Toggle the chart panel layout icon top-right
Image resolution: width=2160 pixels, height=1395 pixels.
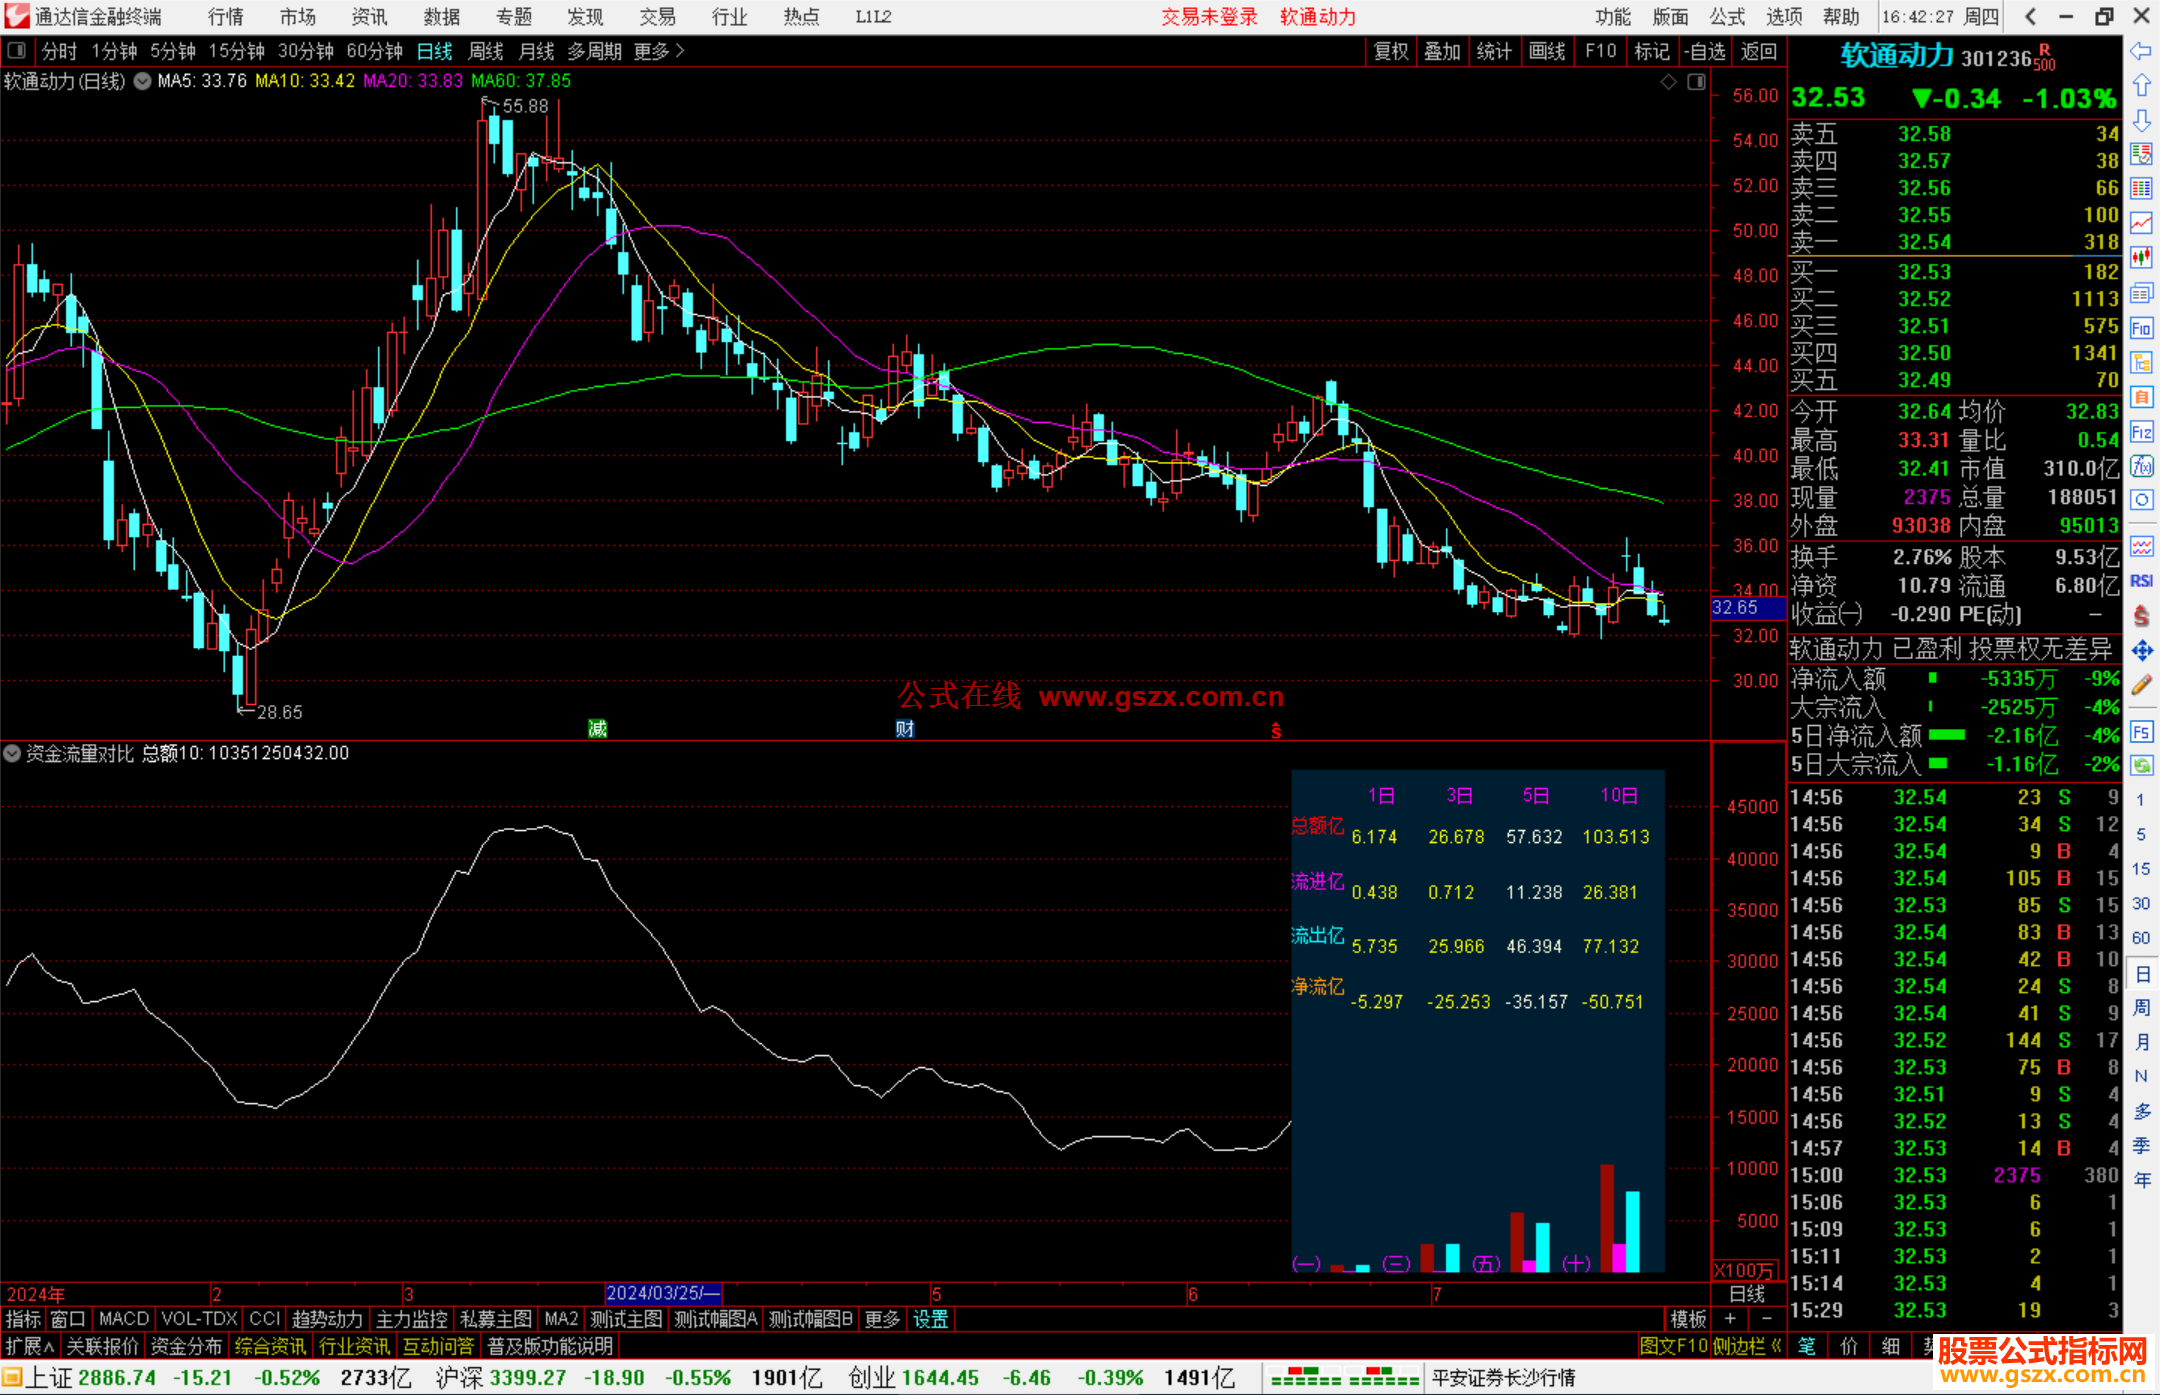tap(1696, 82)
